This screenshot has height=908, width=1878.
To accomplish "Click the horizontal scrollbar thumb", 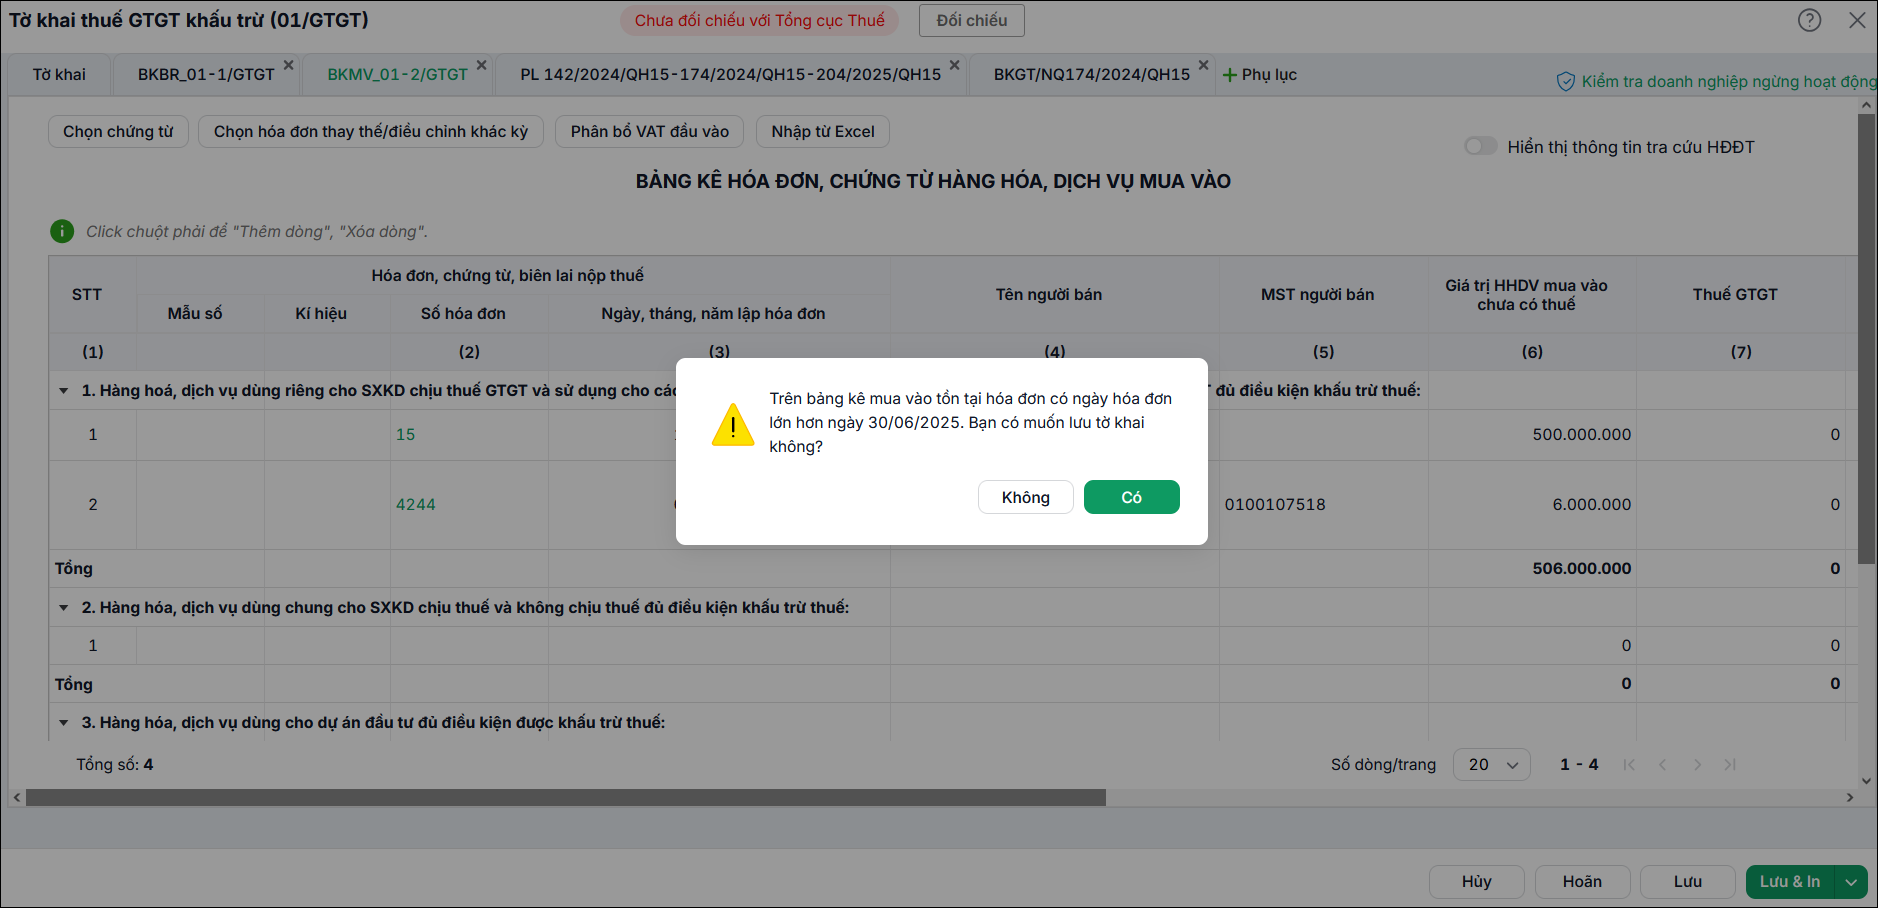I will (566, 798).
